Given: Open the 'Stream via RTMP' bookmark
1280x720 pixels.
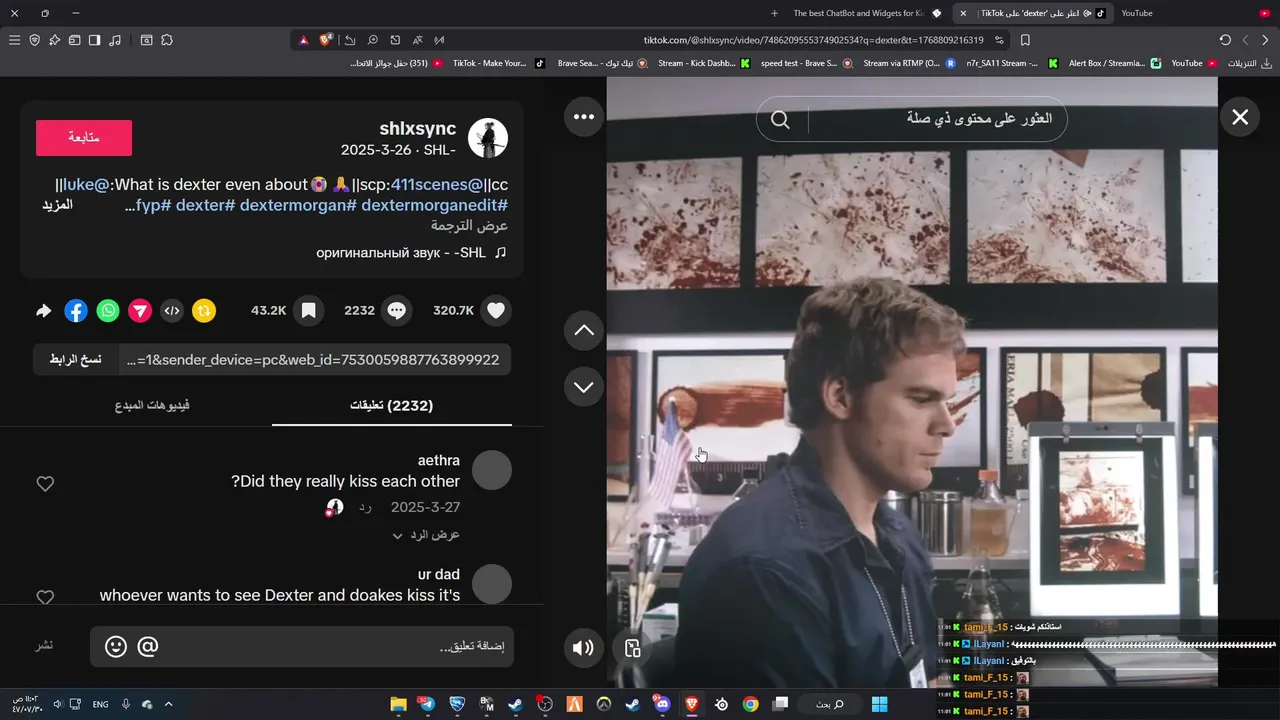Looking at the screenshot, I should click(908, 63).
